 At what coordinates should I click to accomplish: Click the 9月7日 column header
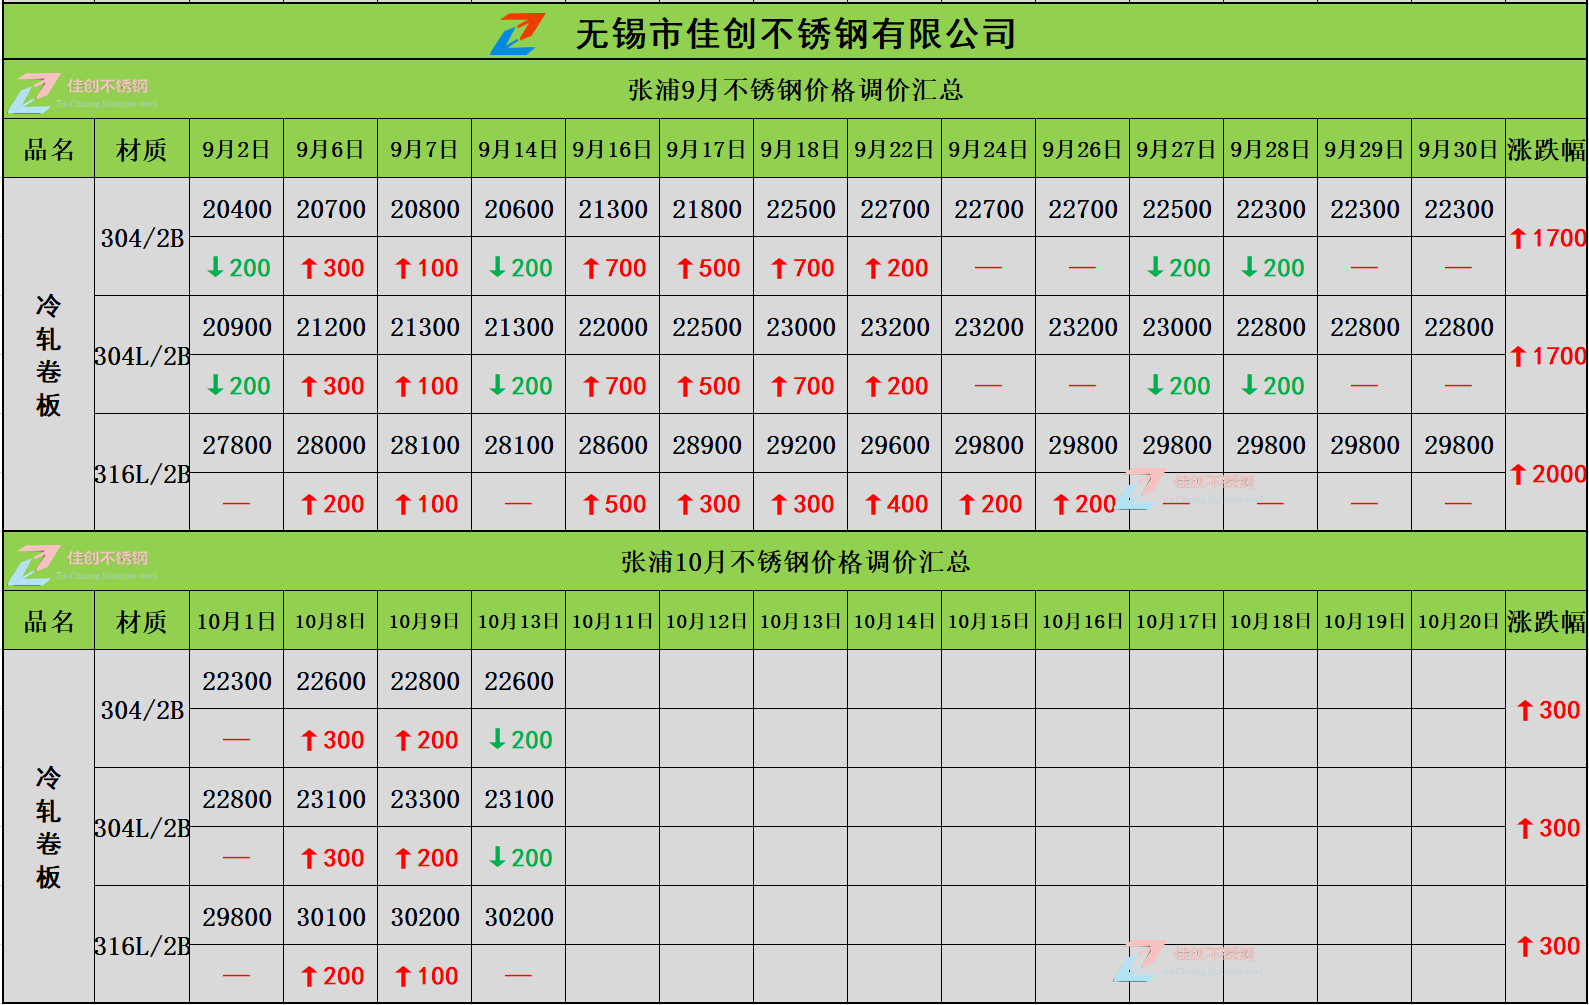tap(425, 149)
